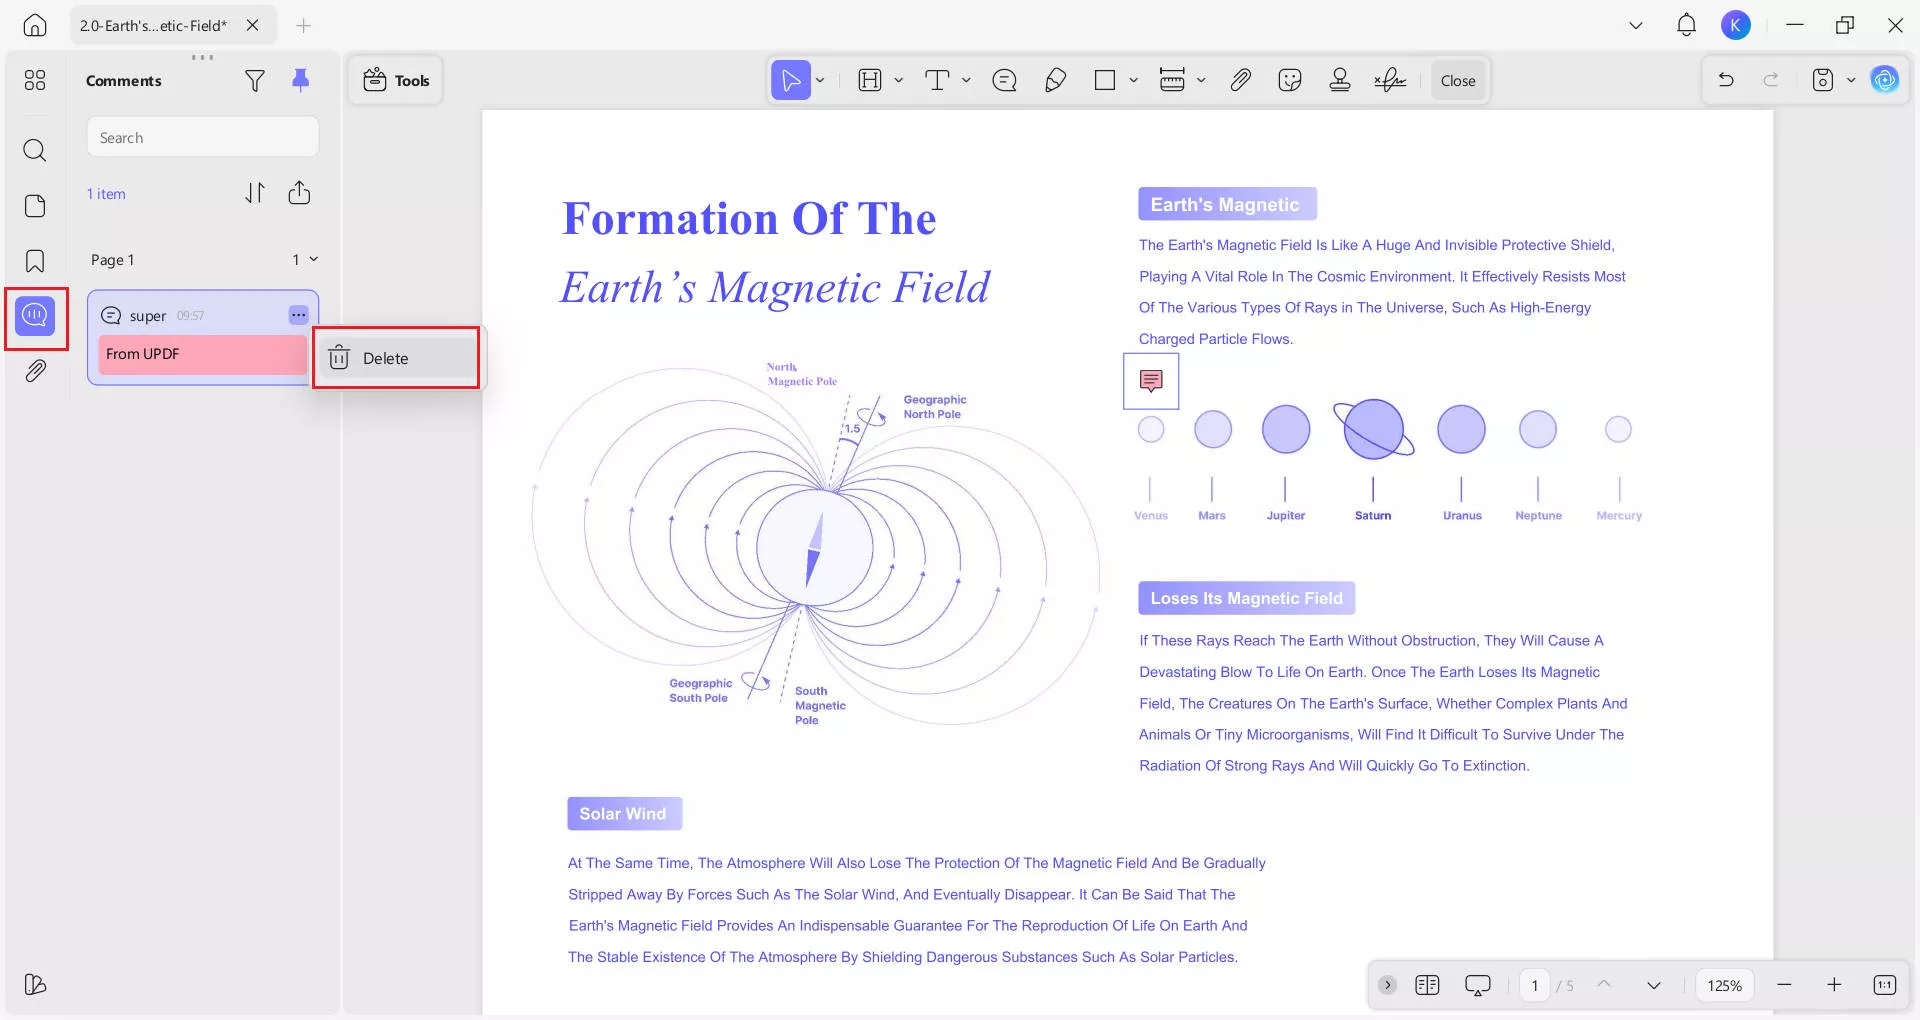This screenshot has width=1920, height=1020.
Task: Export comments with the share icon
Action: coord(299,193)
